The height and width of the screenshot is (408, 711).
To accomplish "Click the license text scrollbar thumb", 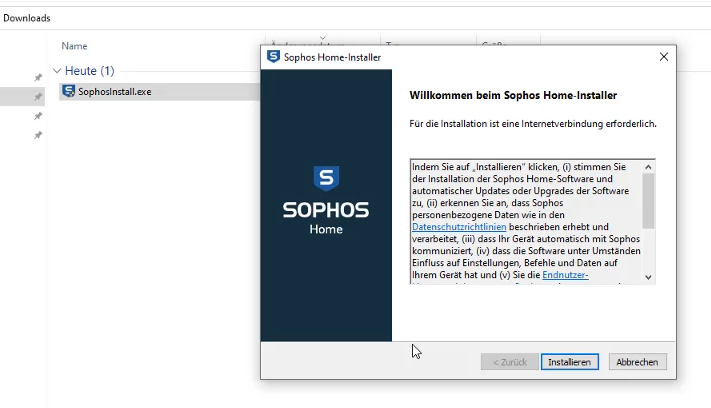I will pyautogui.click(x=648, y=201).
